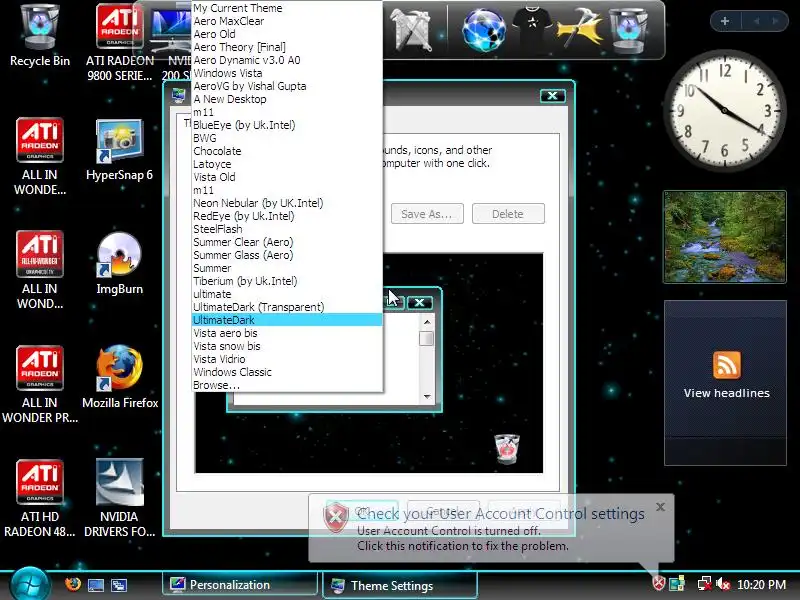800x600 pixels.
Task: Launch HyperSnap 6 from the desktop
Action: point(119,149)
